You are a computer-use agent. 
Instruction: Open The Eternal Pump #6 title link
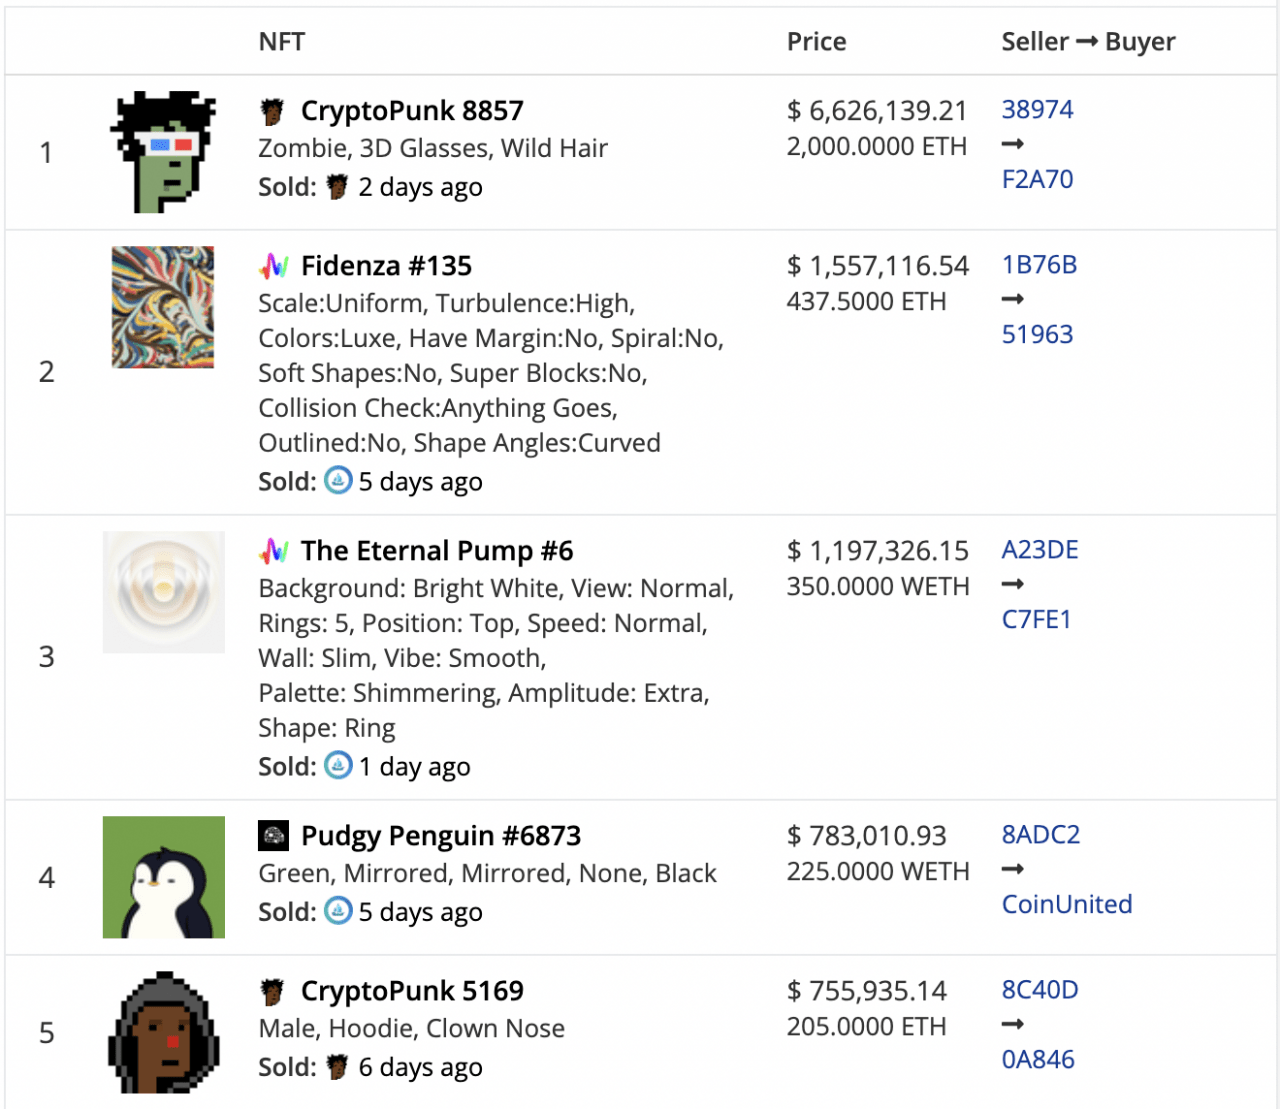437,551
